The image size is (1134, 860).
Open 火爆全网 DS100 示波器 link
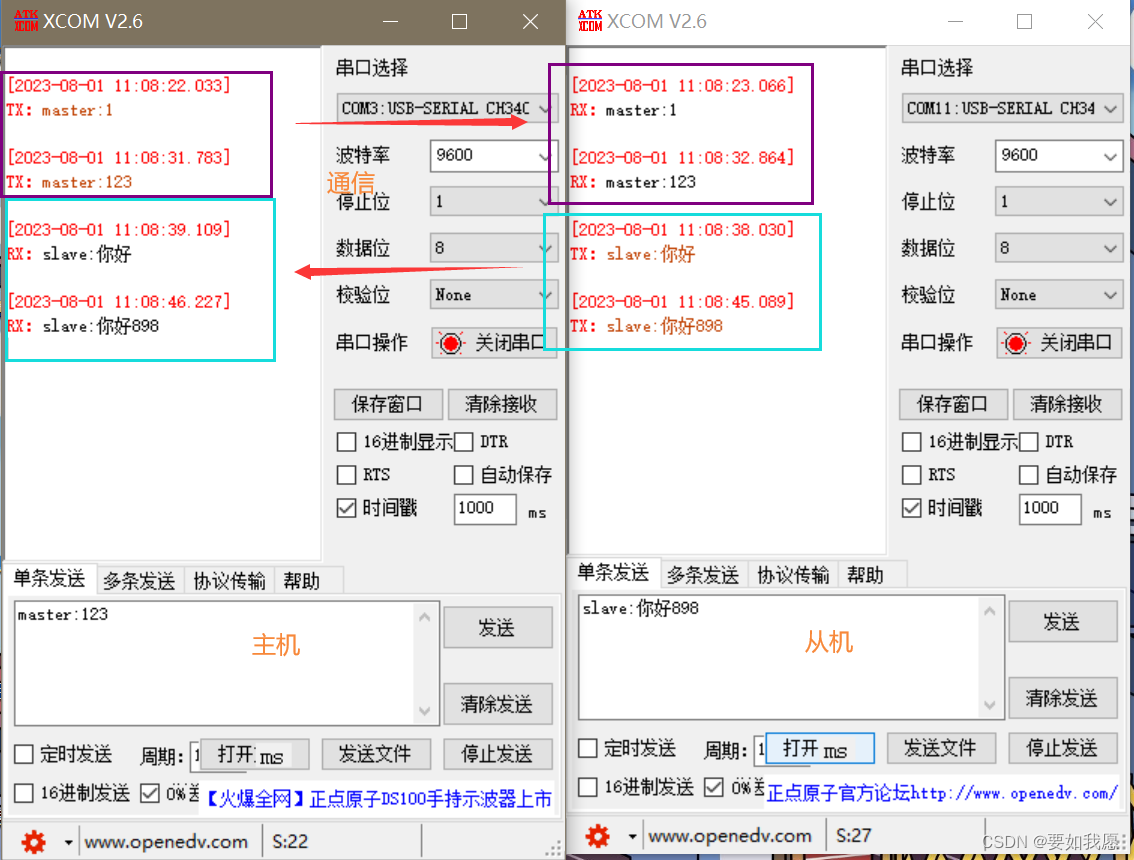click(x=379, y=799)
